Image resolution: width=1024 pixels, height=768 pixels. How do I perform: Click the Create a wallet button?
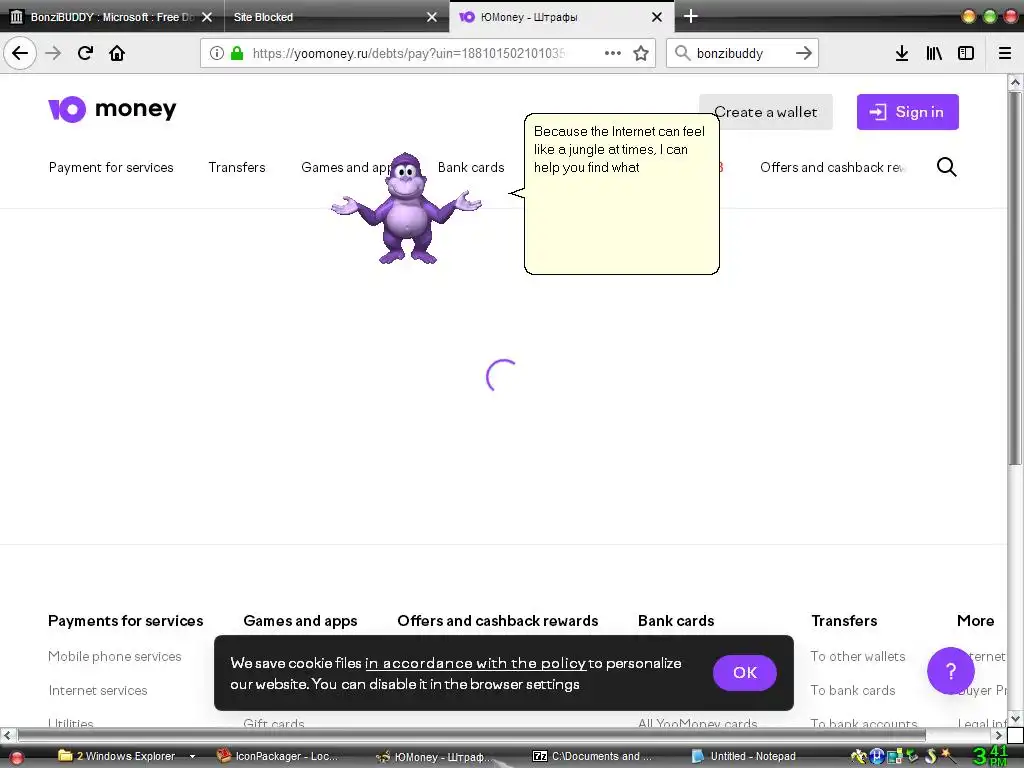tap(765, 112)
